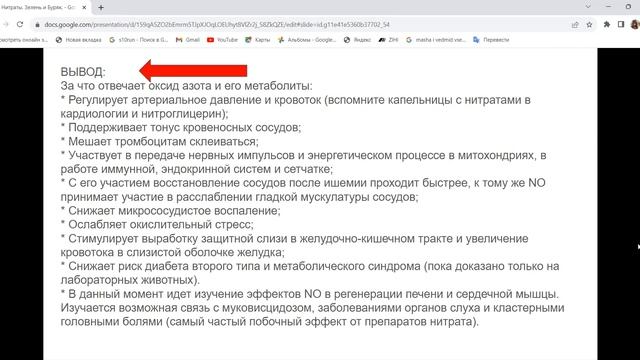Click the line 'Ослабляет окислительный стресс;'
The height and width of the screenshot is (360, 640).
point(157,224)
